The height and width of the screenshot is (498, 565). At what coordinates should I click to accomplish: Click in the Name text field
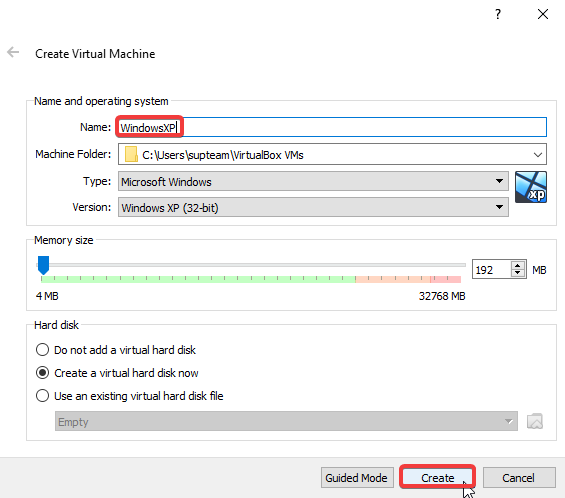[x=332, y=127]
